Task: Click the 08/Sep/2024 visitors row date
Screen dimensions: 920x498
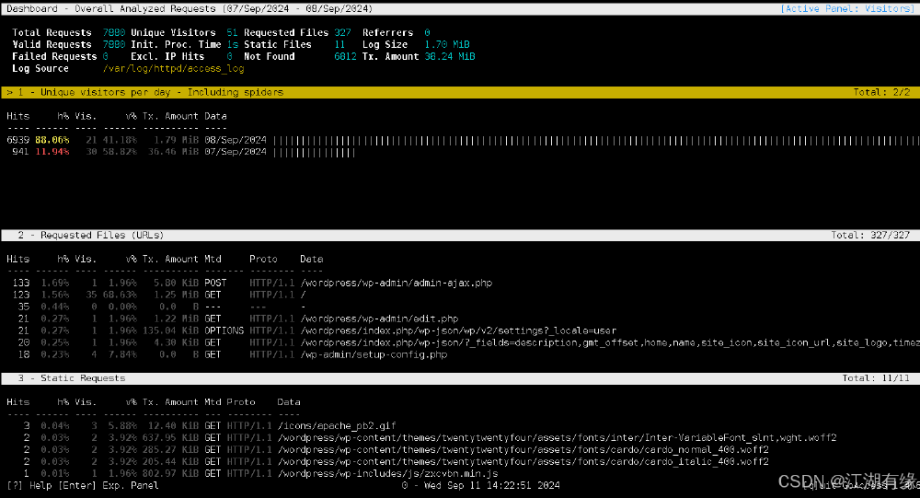Action: tap(235, 140)
